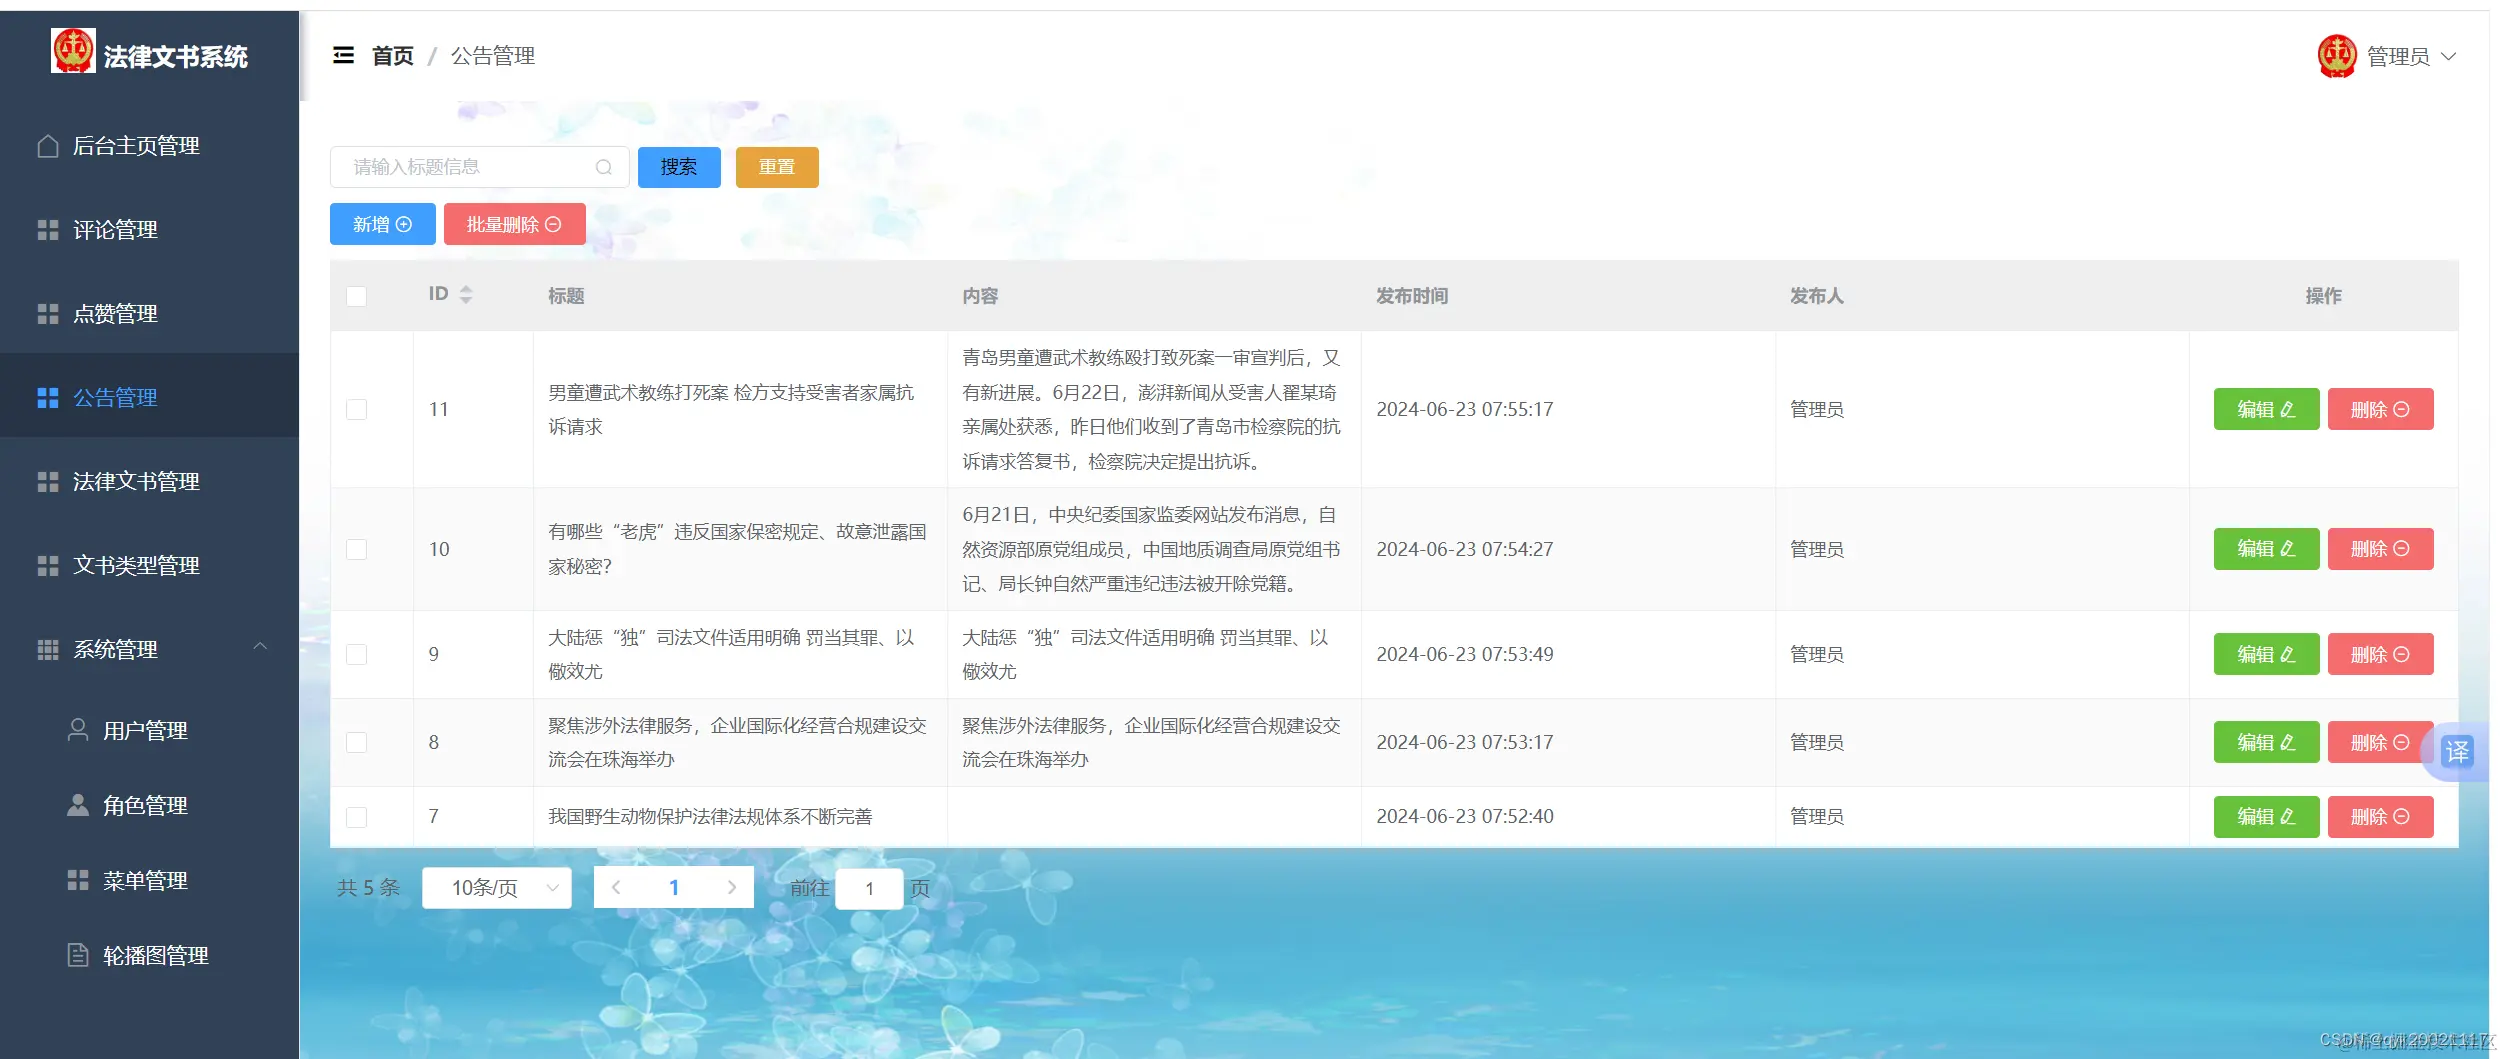This screenshot has width=2504, height=1059.
Task: Click the ID column sort arrows
Action: (x=466, y=294)
